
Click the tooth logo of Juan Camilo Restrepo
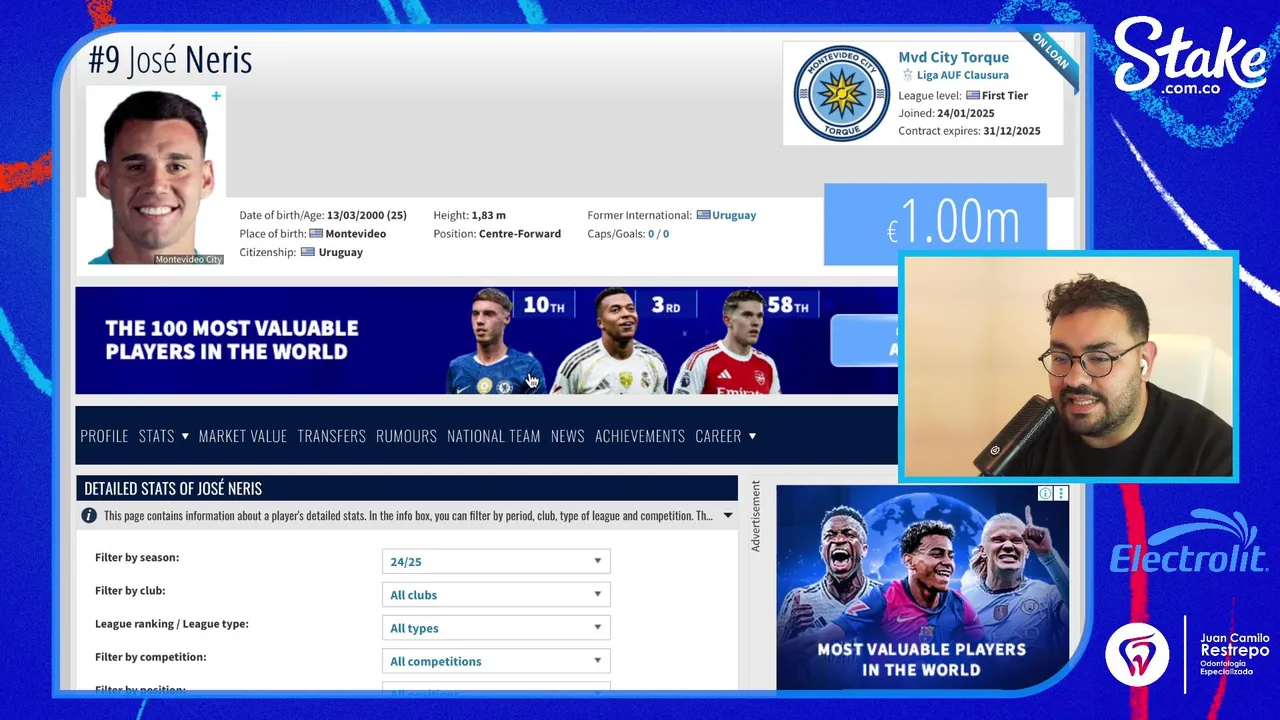tap(1137, 654)
